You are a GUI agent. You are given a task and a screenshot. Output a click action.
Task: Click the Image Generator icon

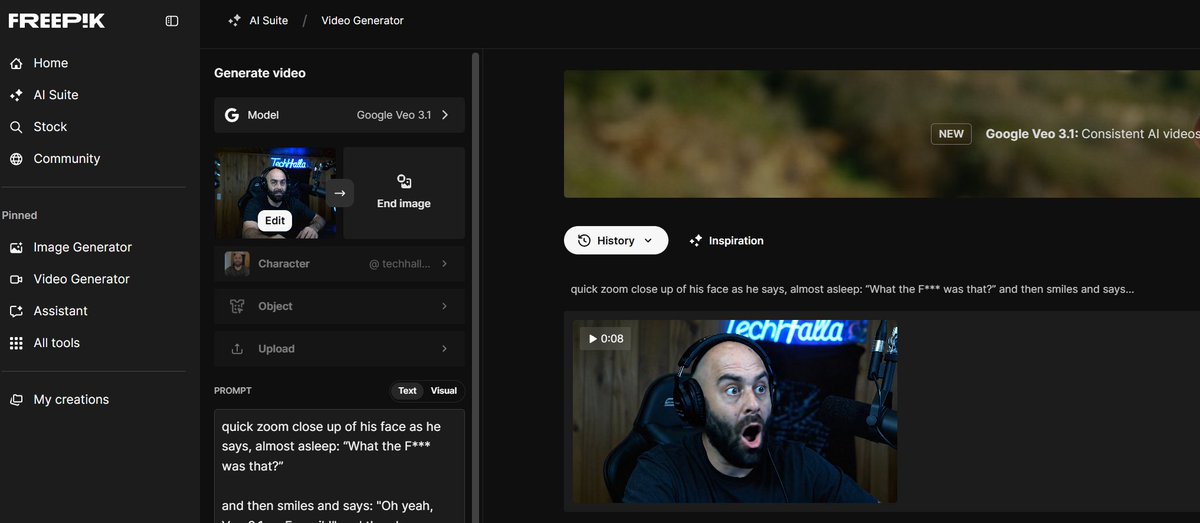click(16, 247)
